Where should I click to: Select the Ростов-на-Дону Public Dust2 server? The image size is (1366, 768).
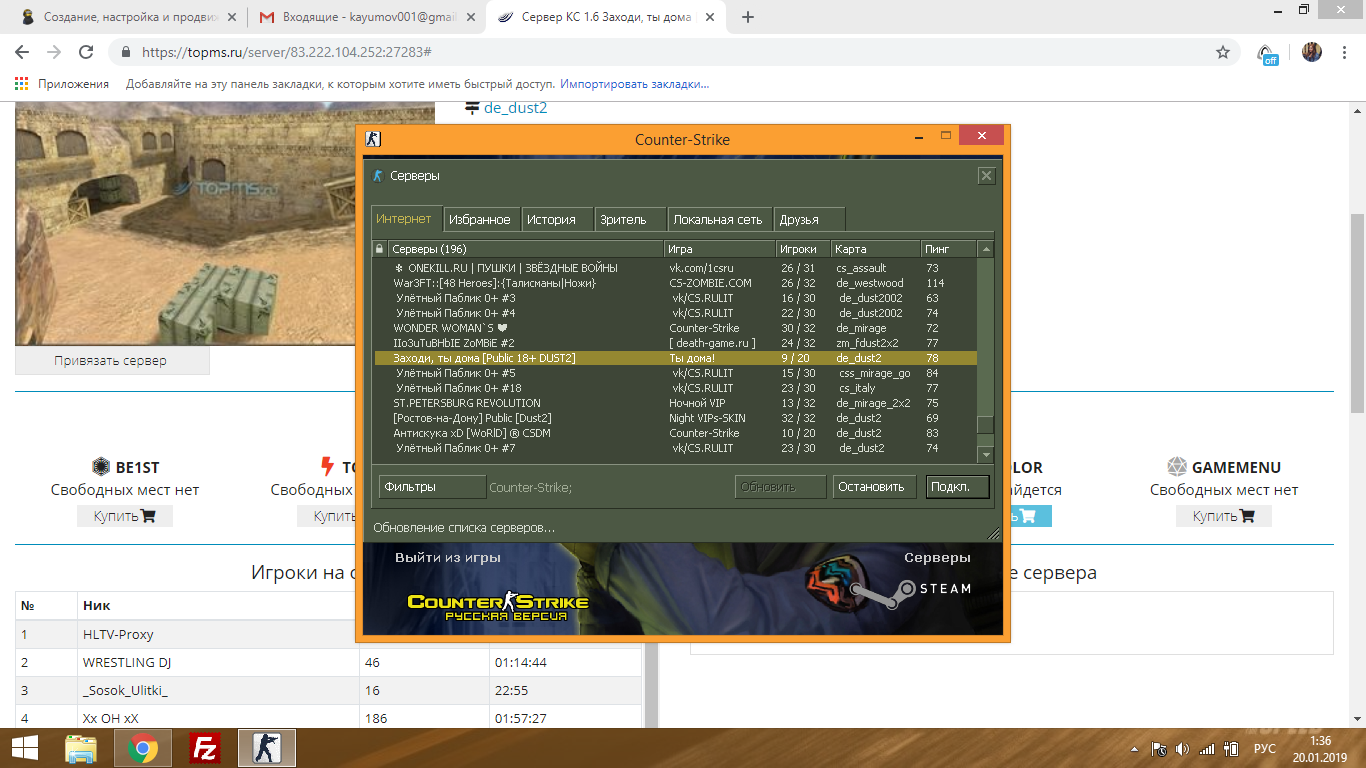tap(675, 418)
